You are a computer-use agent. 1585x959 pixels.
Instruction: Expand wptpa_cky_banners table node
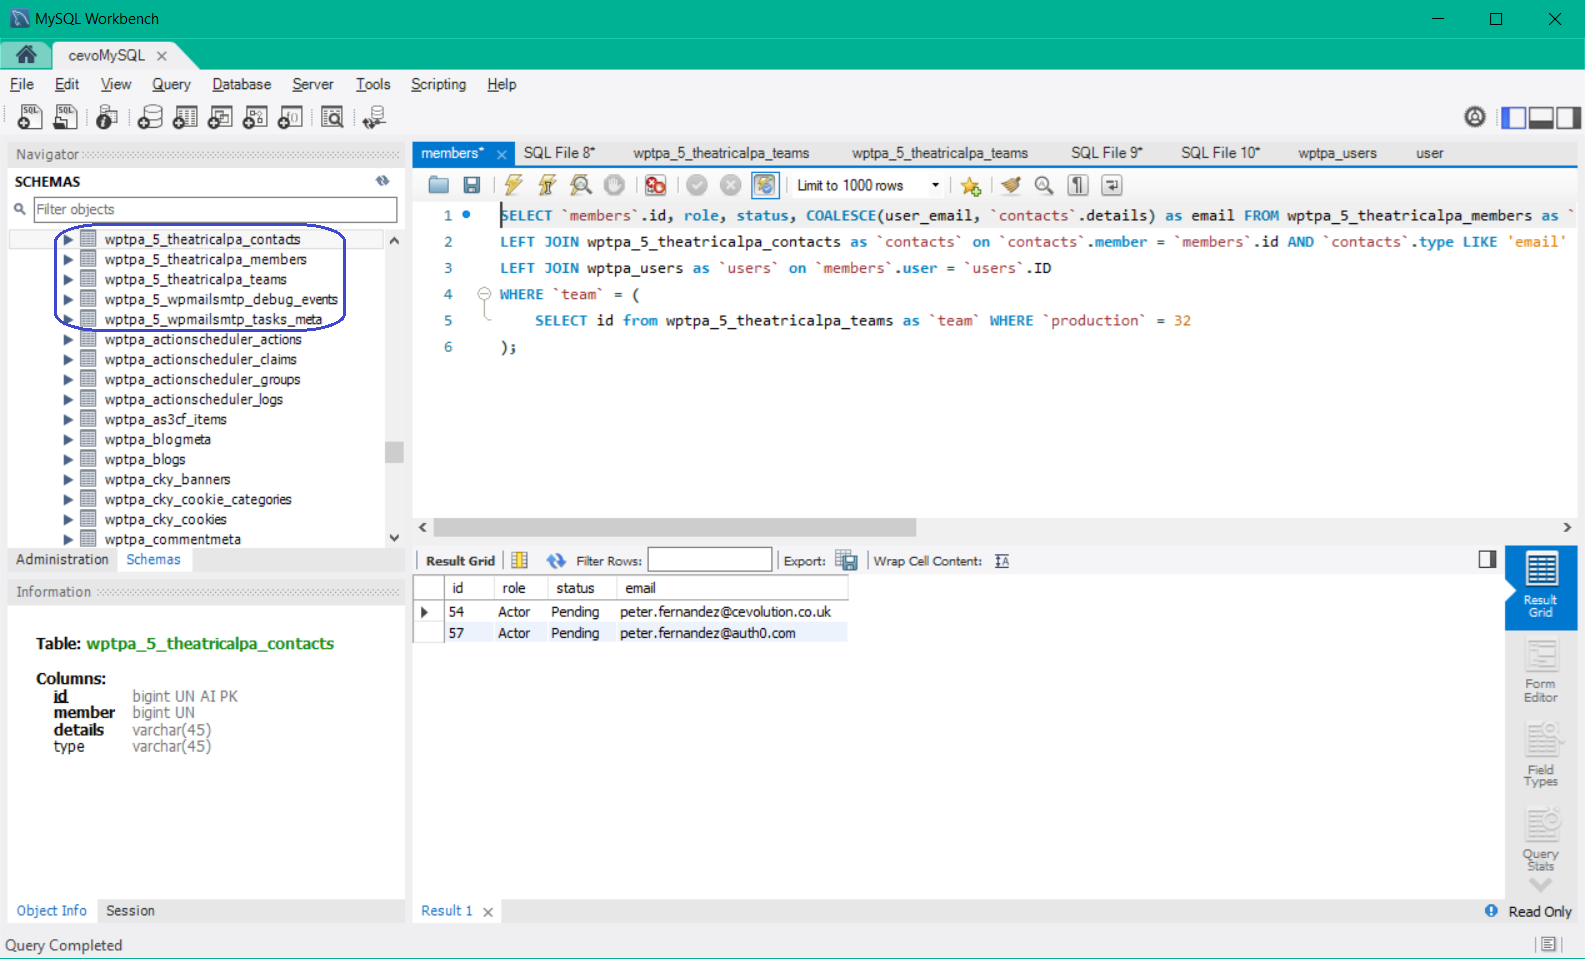68,480
